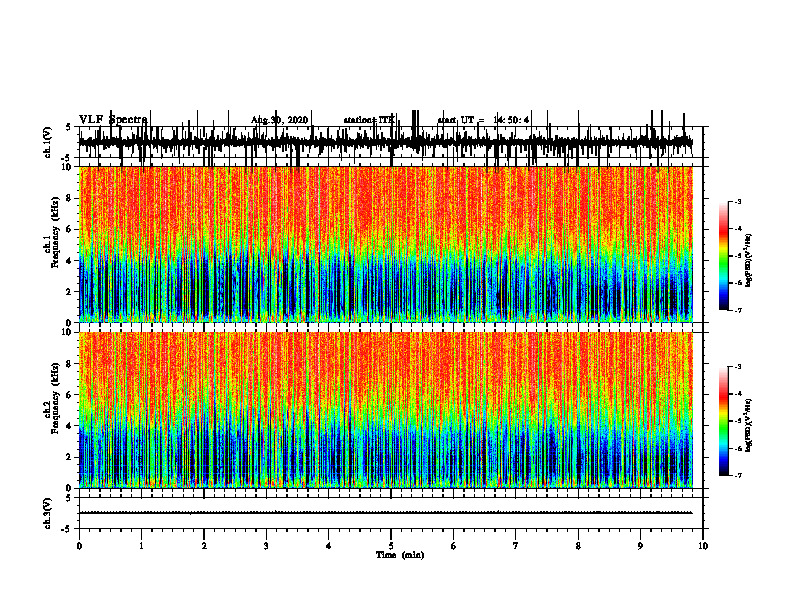
Task: Click the start UT = 14:50:4 label
Action: pyautogui.click(x=483, y=120)
